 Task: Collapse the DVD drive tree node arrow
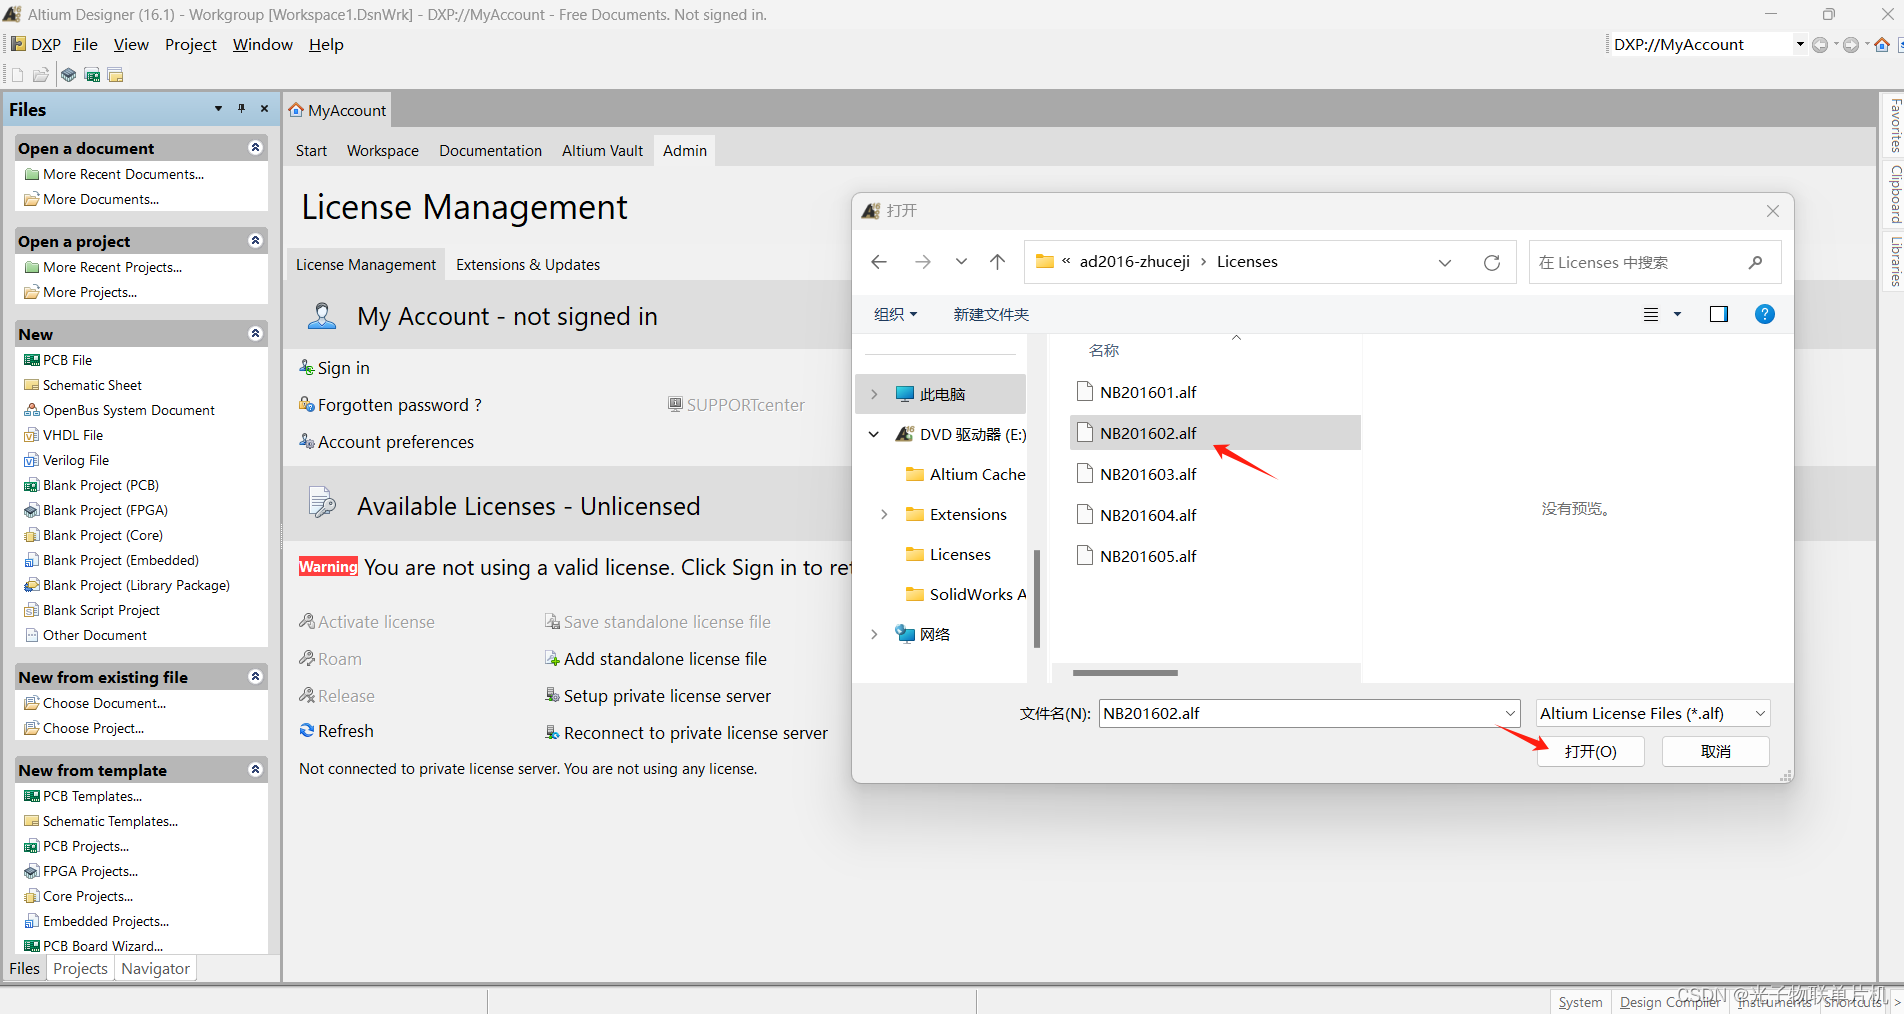point(874,434)
